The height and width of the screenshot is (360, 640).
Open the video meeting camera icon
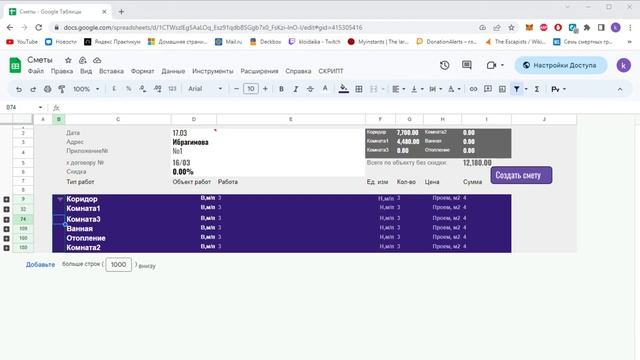[491, 65]
